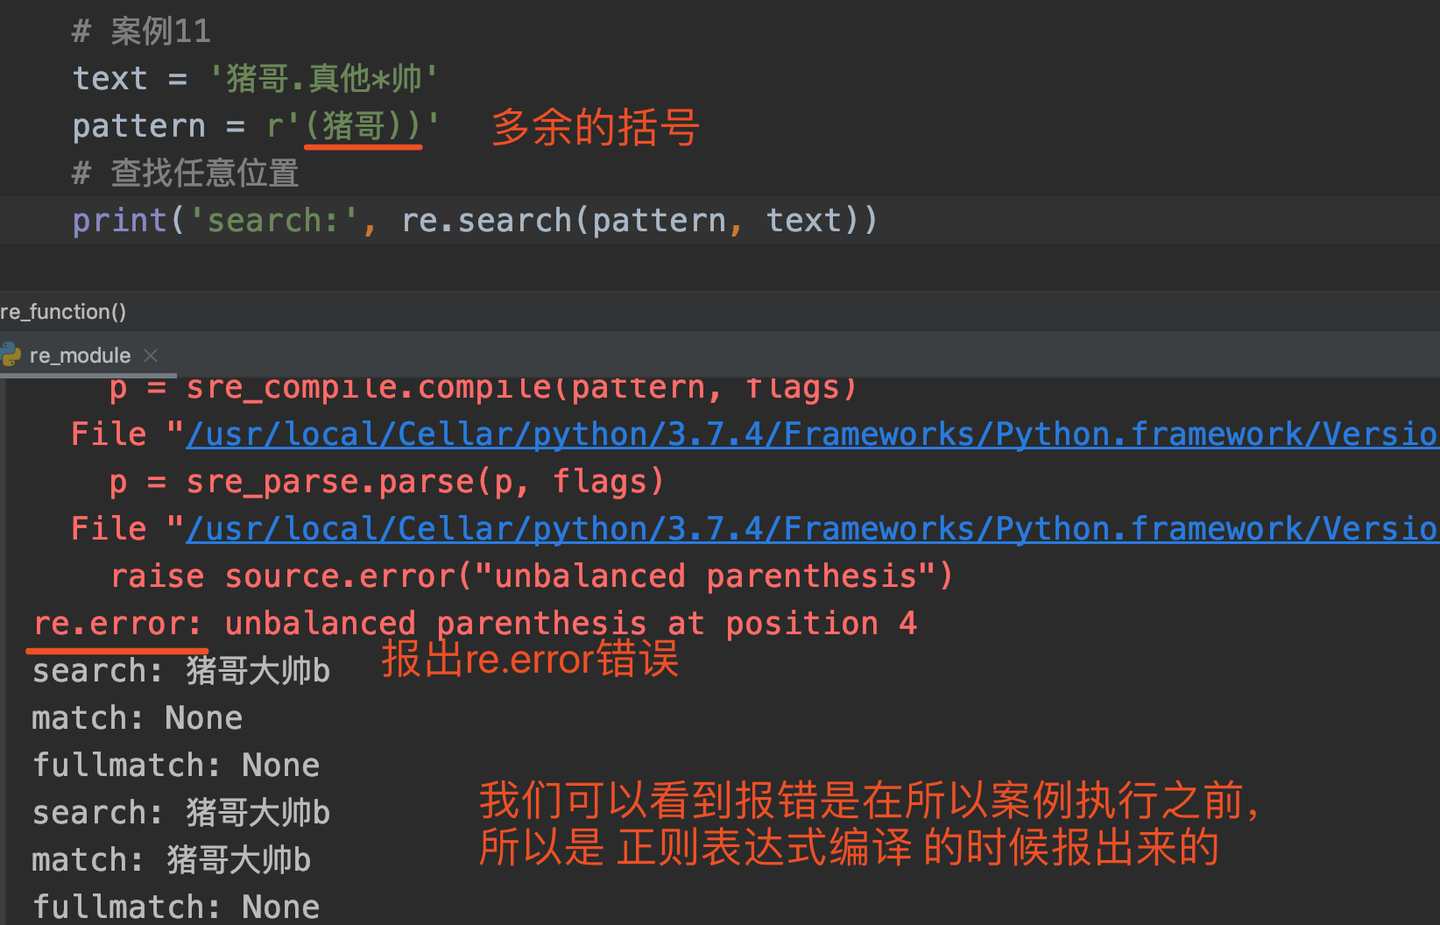Click the re.error underlined label
This screenshot has height=925, width=1440.
[x=115, y=622]
